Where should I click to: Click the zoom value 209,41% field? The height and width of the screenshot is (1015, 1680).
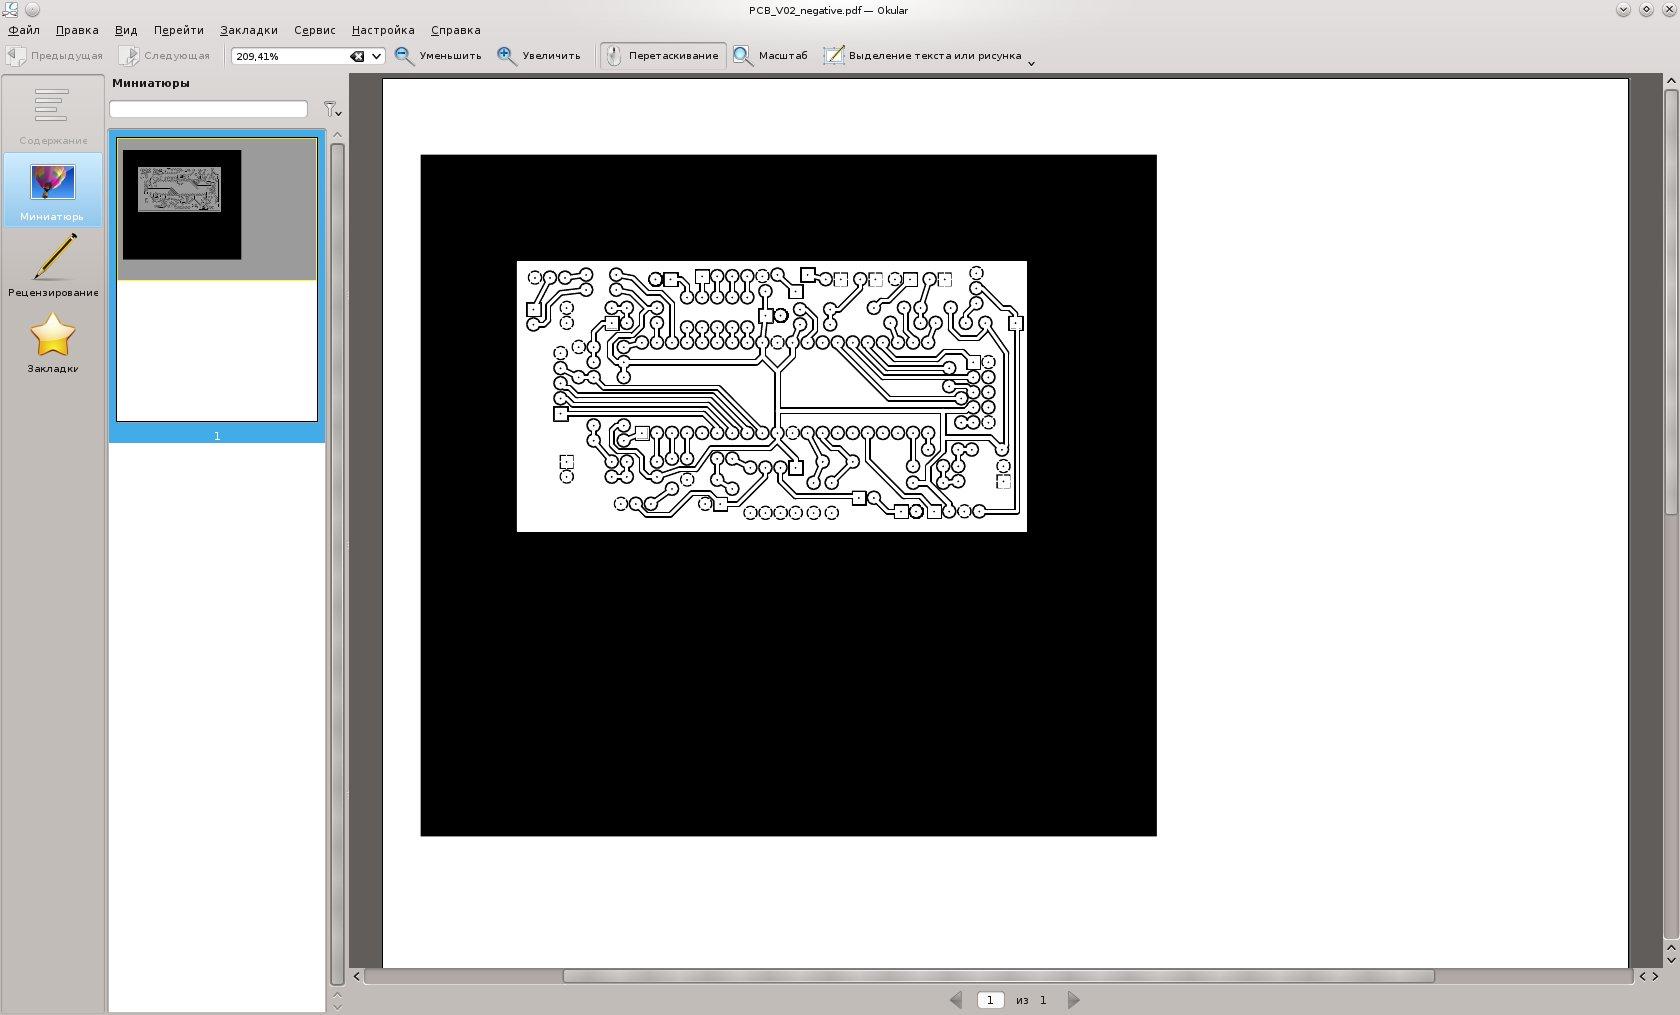pyautogui.click(x=290, y=56)
